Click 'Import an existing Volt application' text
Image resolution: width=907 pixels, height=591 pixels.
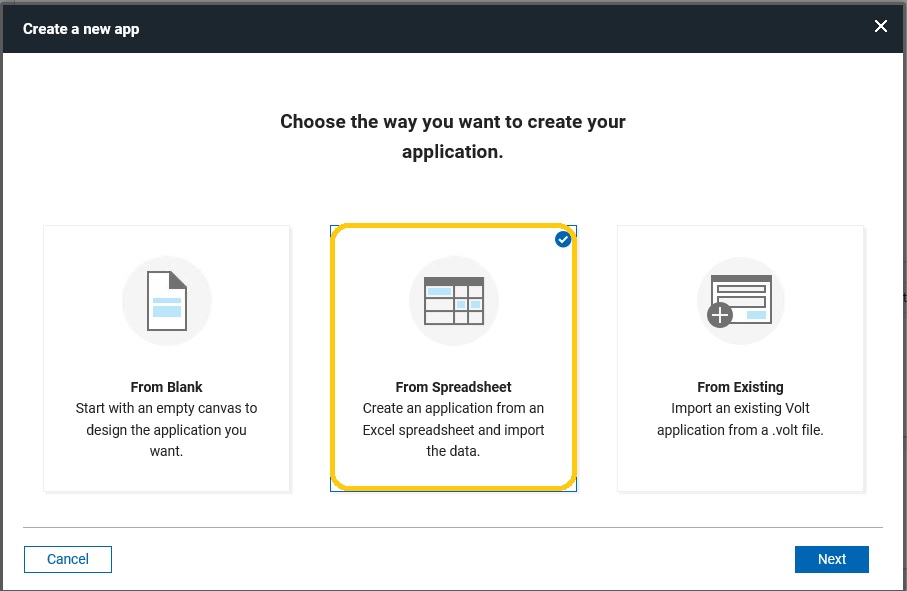[740, 419]
